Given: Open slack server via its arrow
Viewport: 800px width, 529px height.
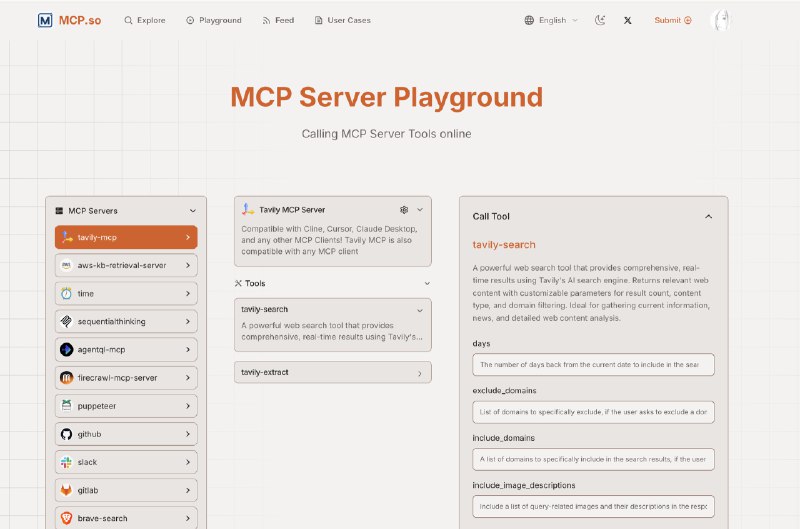Looking at the screenshot, I should tap(188, 462).
